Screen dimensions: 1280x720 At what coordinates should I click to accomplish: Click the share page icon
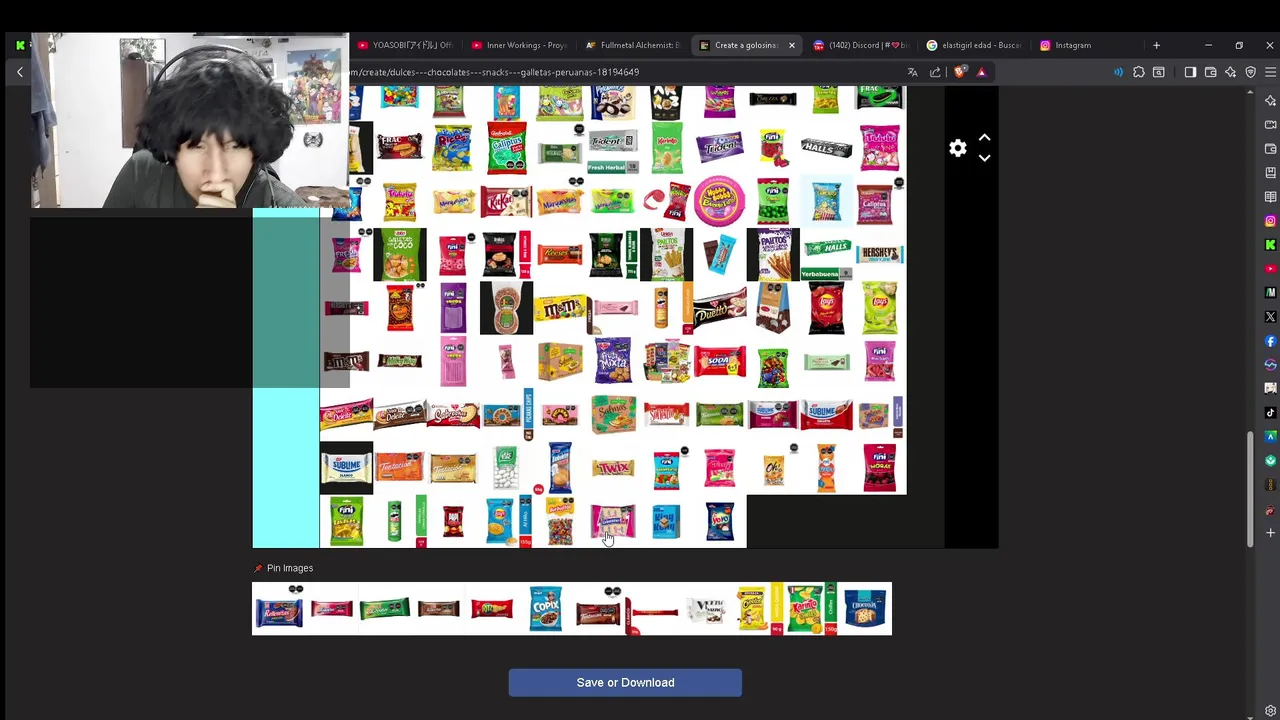[935, 72]
